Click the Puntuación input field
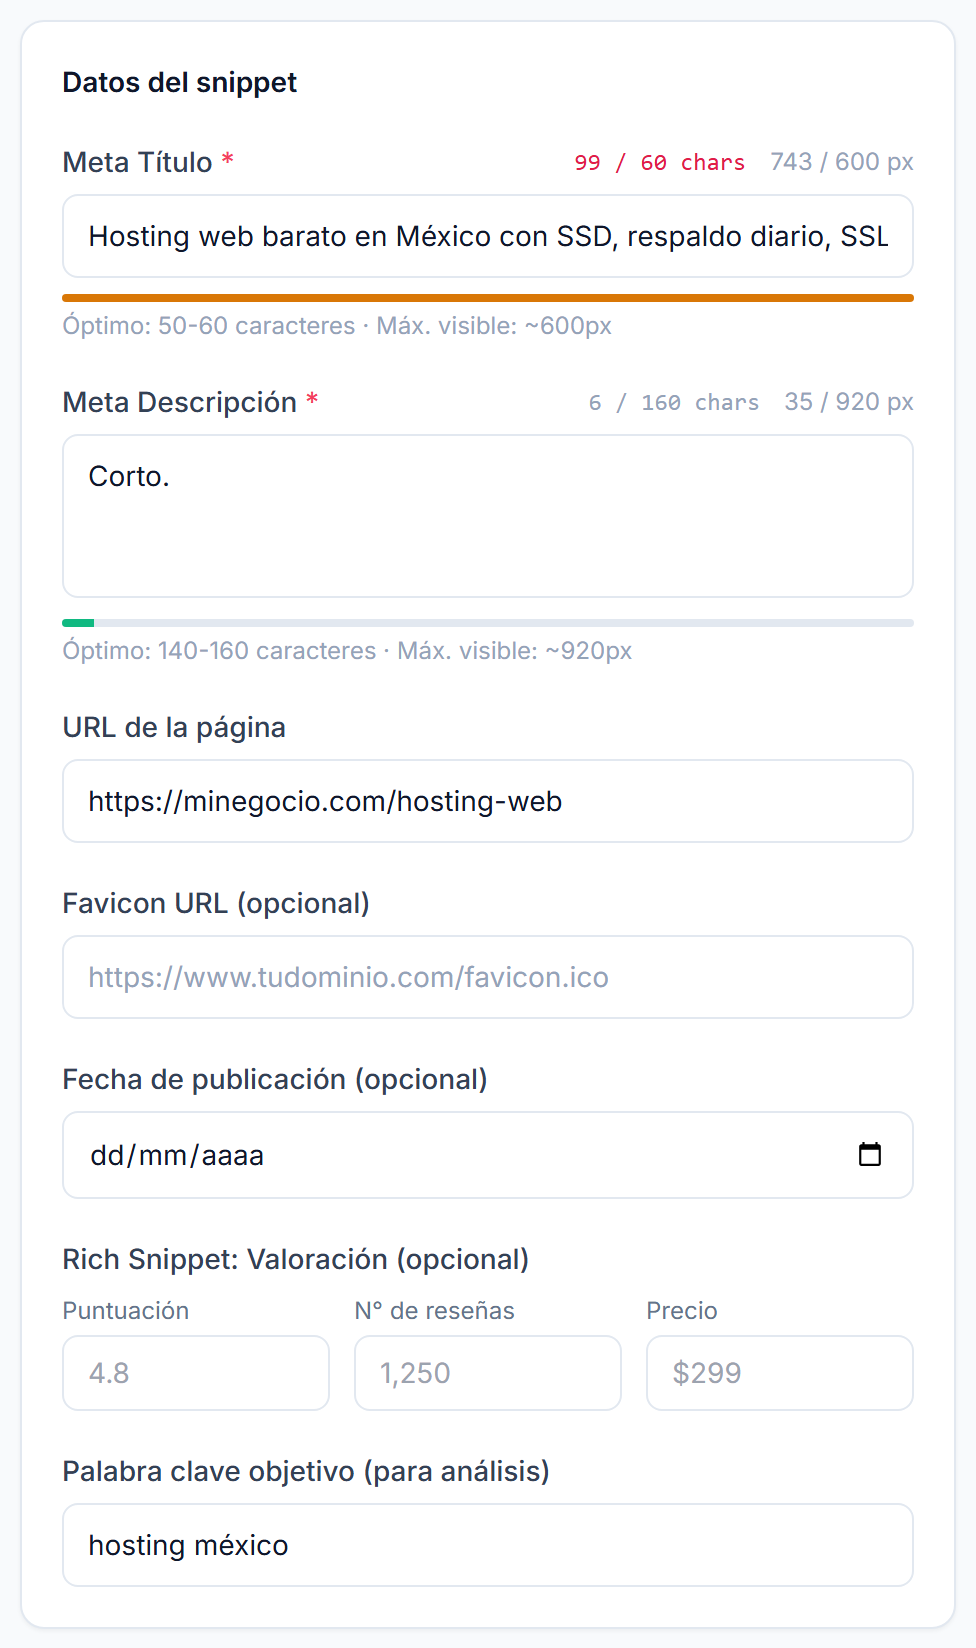 196,1373
